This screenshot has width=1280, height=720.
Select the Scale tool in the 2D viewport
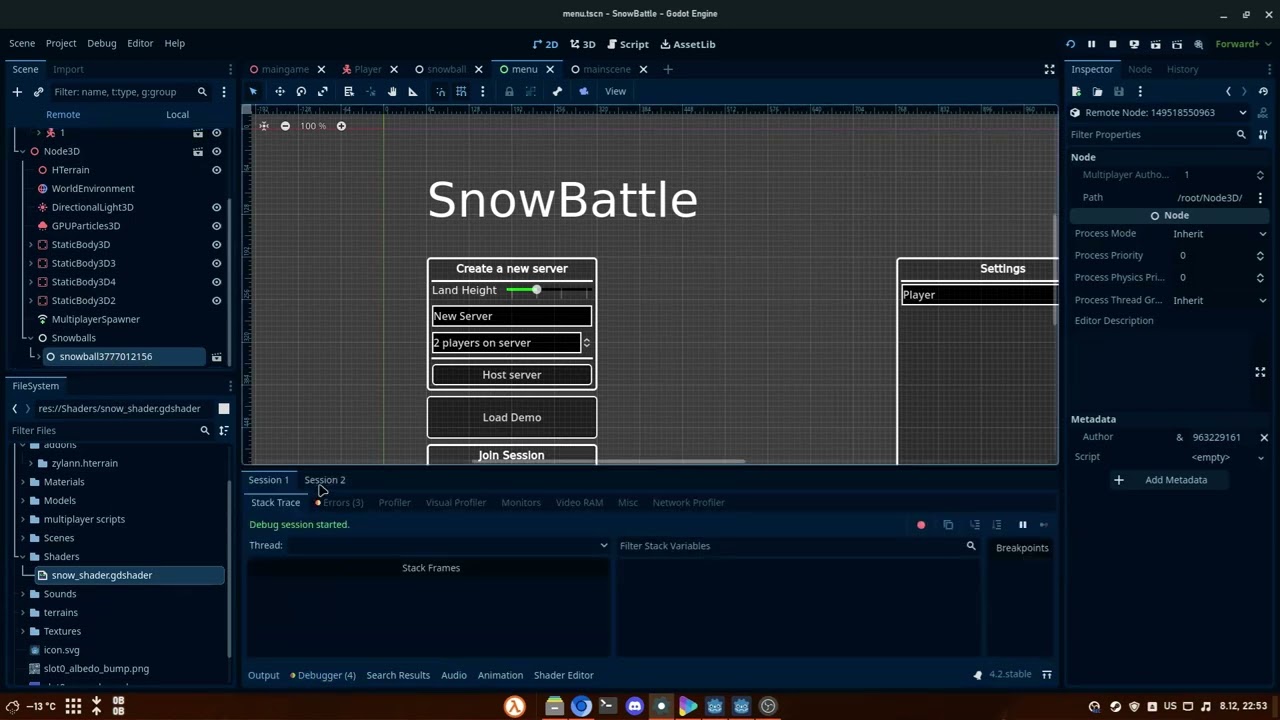coord(322,91)
